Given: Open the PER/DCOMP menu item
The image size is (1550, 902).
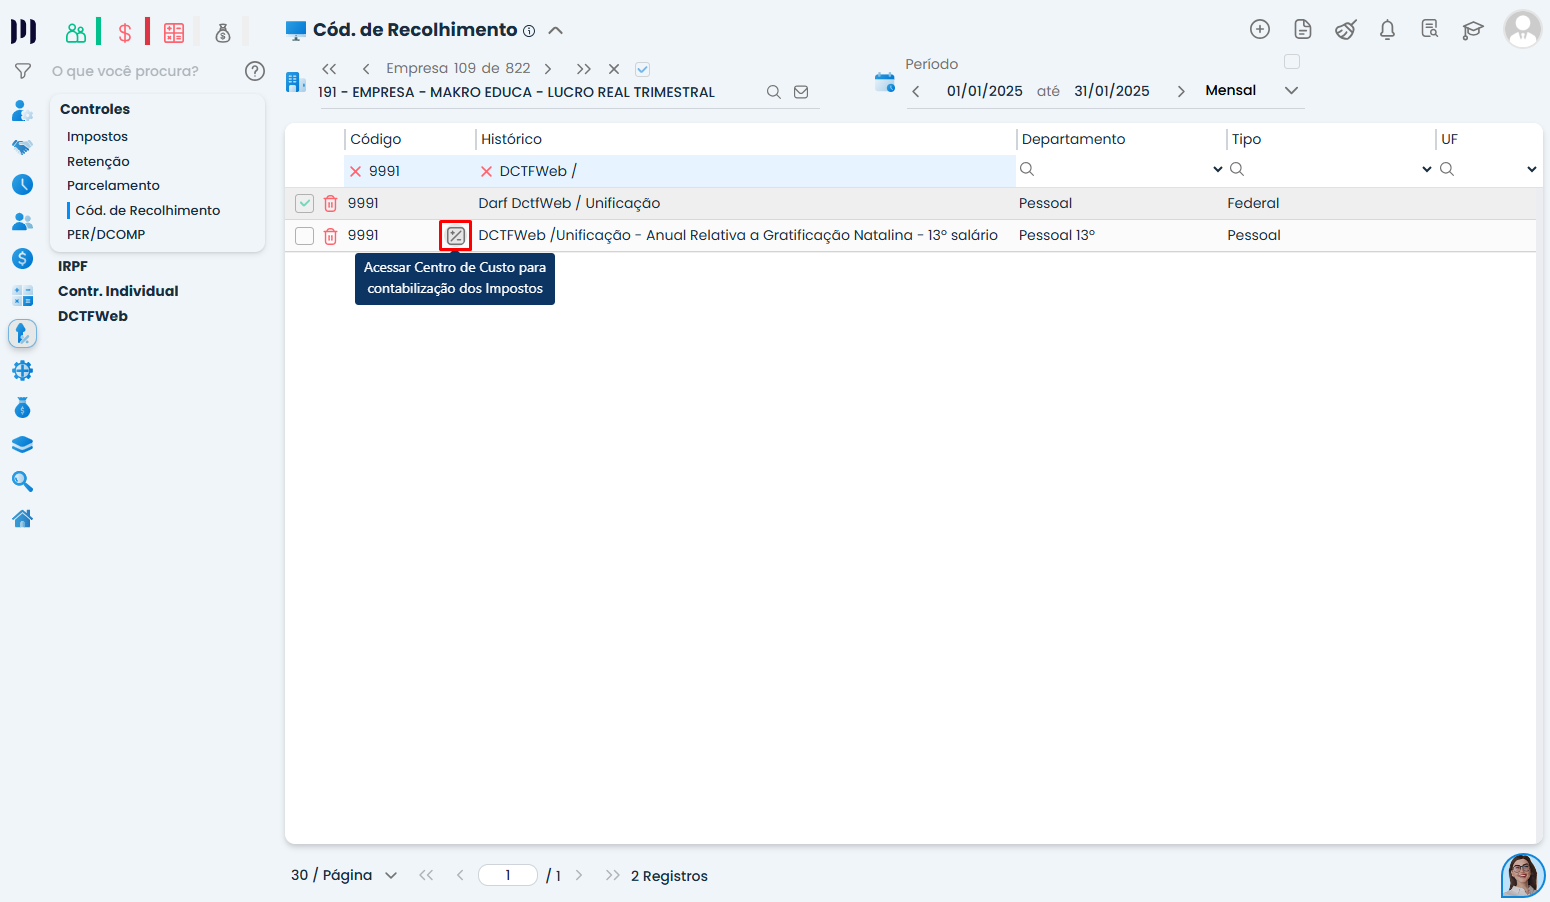Looking at the screenshot, I should click(106, 235).
